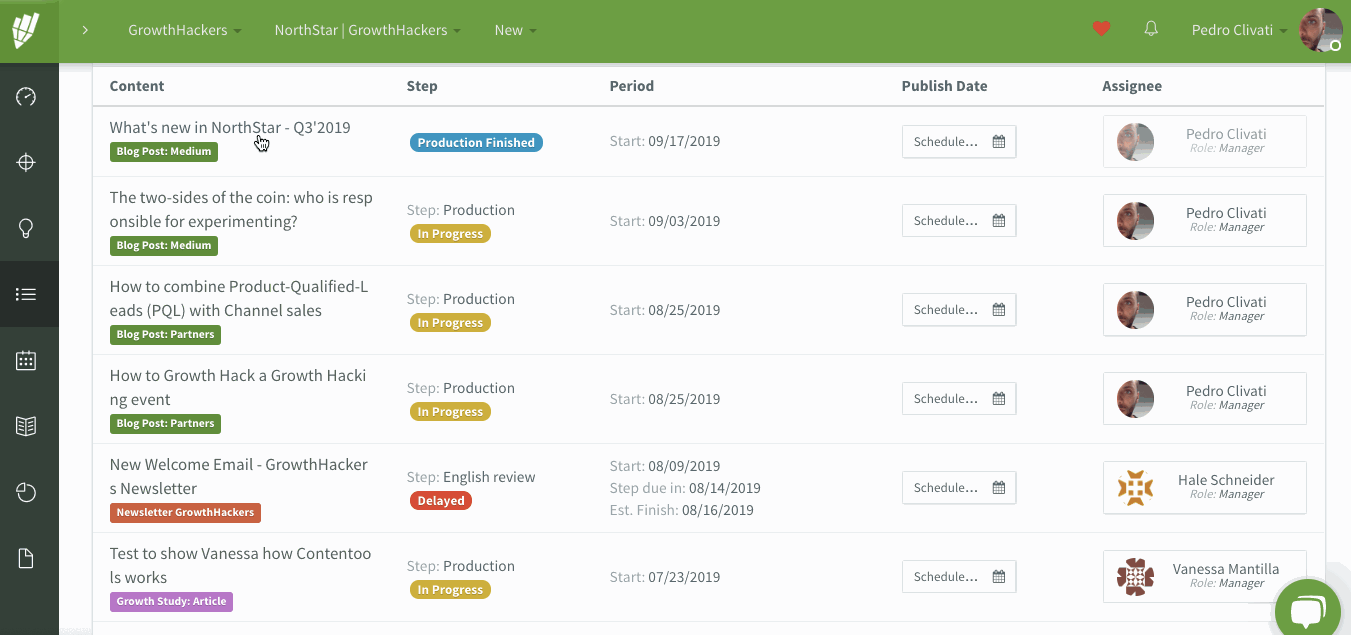The width and height of the screenshot is (1351, 635).
Task: Click "Start: 09/17/2019" period text
Action: point(665,142)
